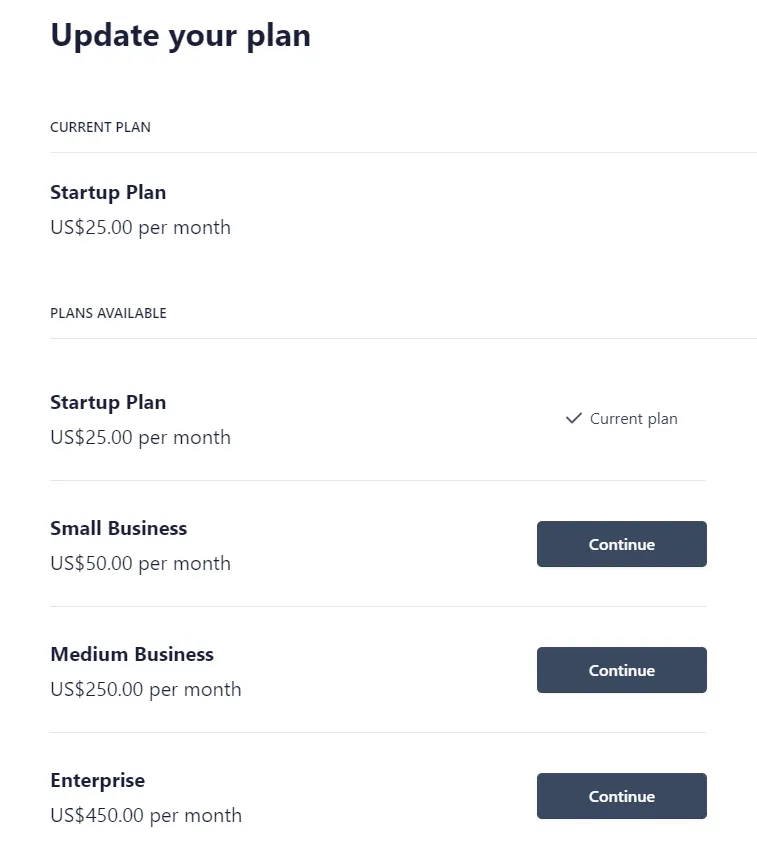
Task: Click the checkmark next to Current plan
Action: point(572,418)
